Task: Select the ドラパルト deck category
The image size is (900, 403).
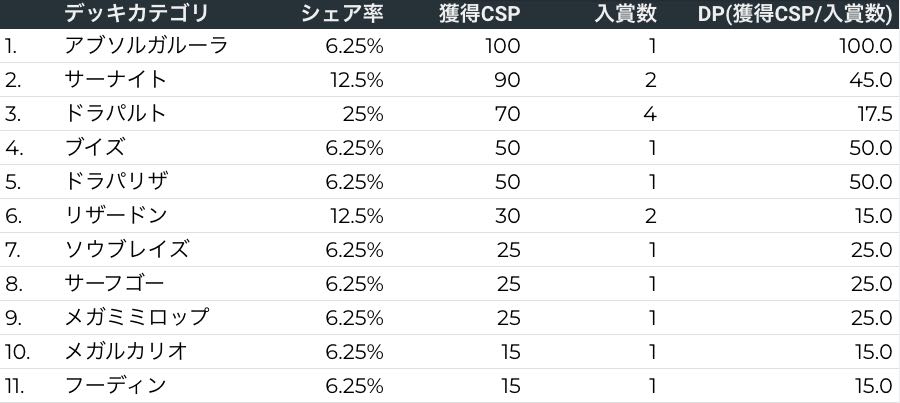Action: [x=114, y=114]
